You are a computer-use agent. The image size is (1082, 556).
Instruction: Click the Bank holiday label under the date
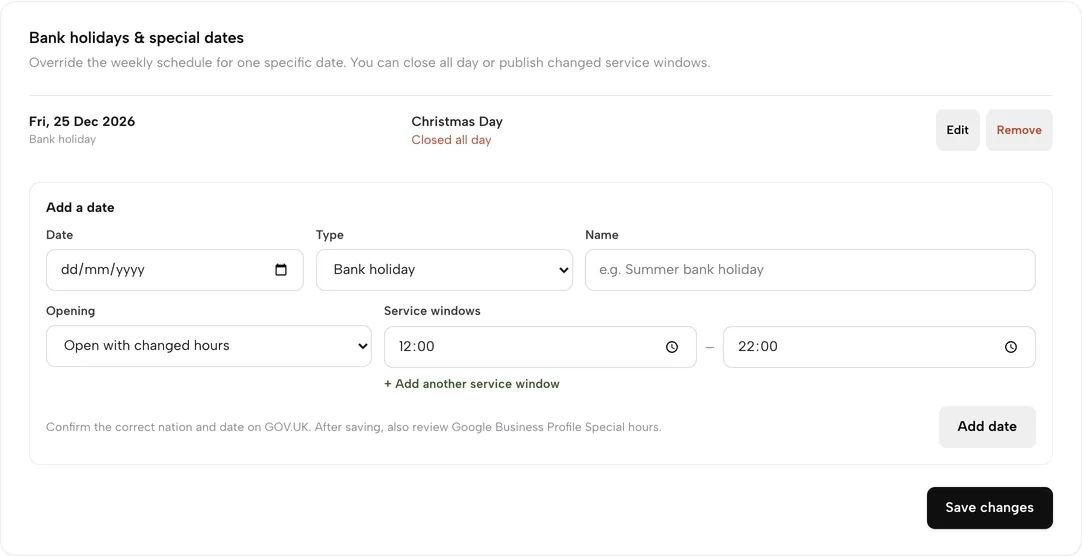[x=62, y=139]
